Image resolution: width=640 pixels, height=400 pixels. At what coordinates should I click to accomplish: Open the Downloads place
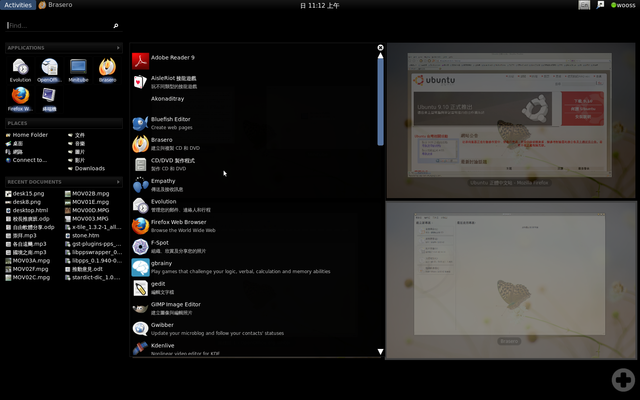click(86, 169)
